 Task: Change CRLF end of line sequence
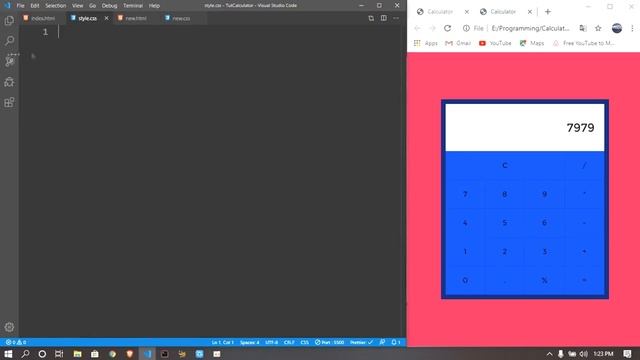click(289, 342)
